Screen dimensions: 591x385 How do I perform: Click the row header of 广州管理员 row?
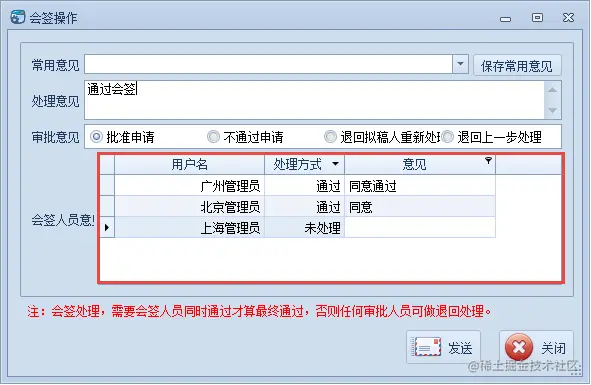click(x=107, y=186)
